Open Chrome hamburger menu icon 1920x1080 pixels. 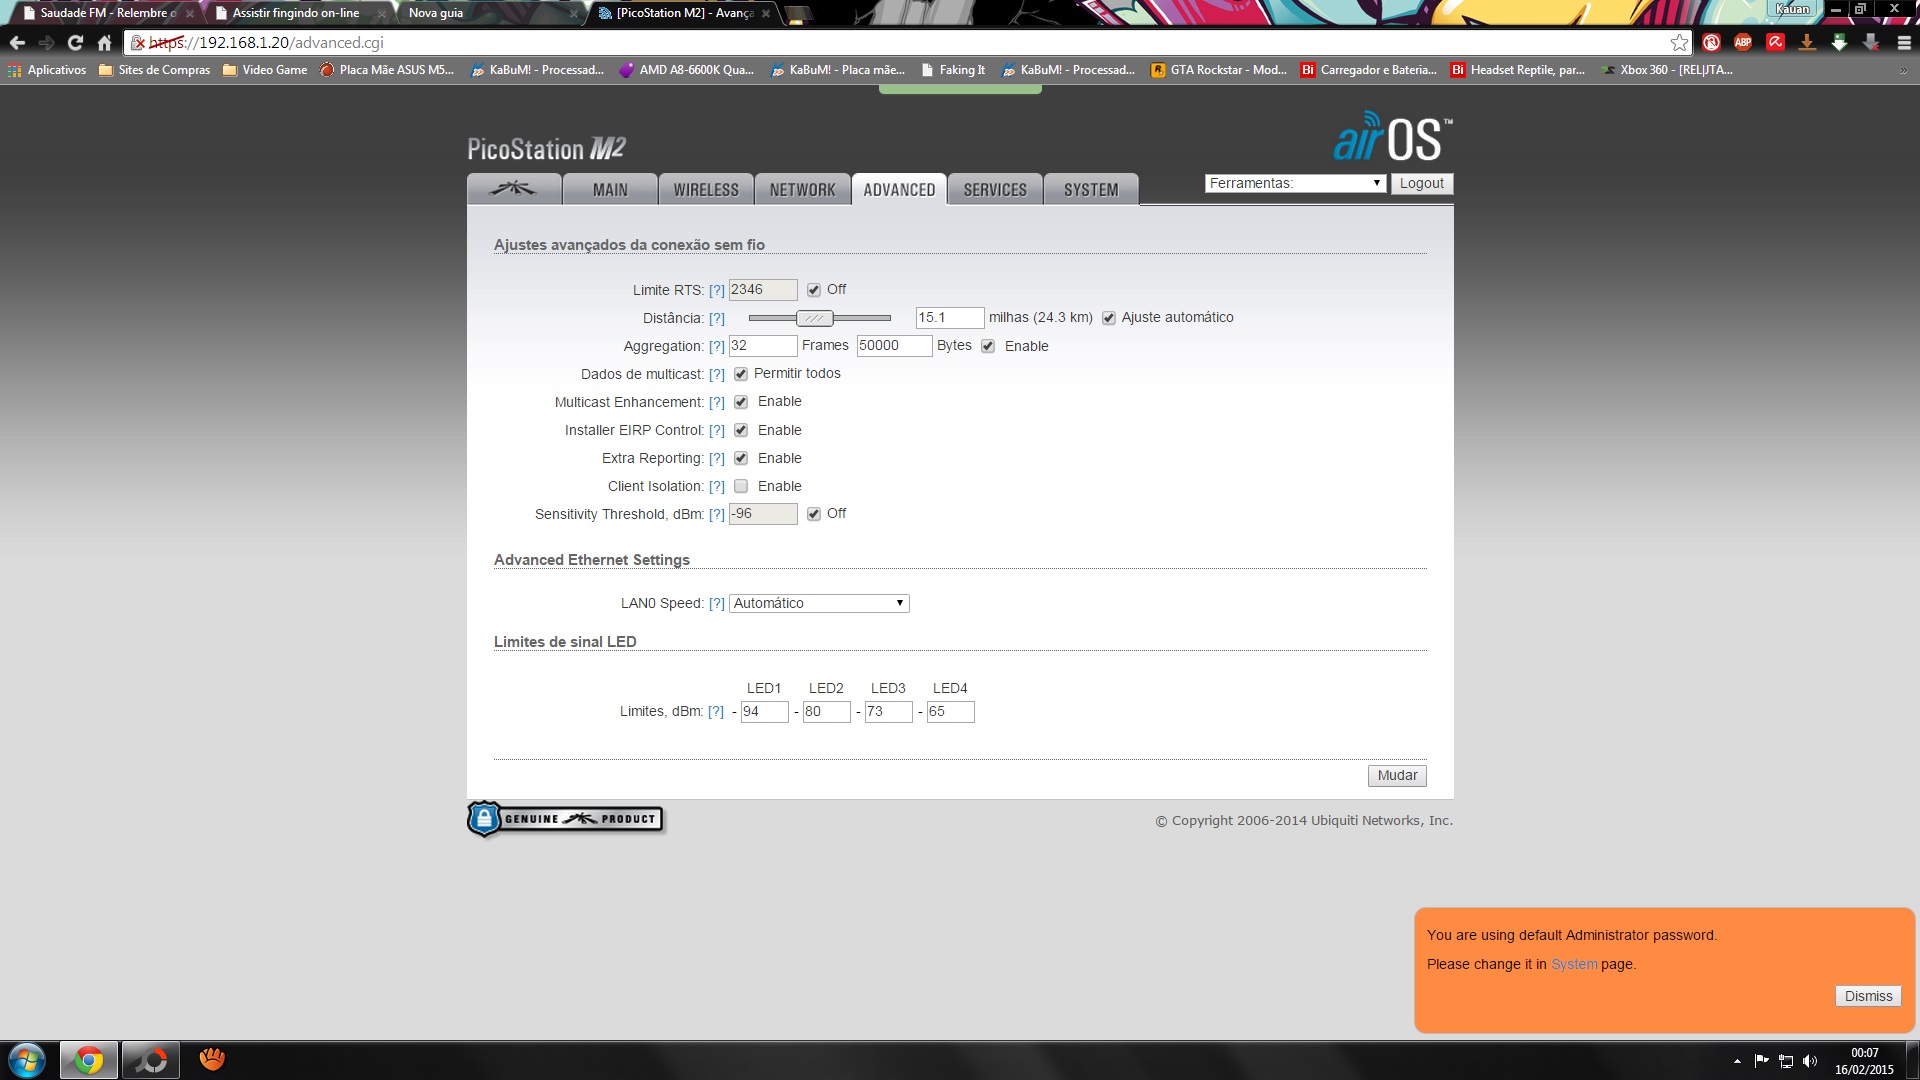pos(1903,43)
